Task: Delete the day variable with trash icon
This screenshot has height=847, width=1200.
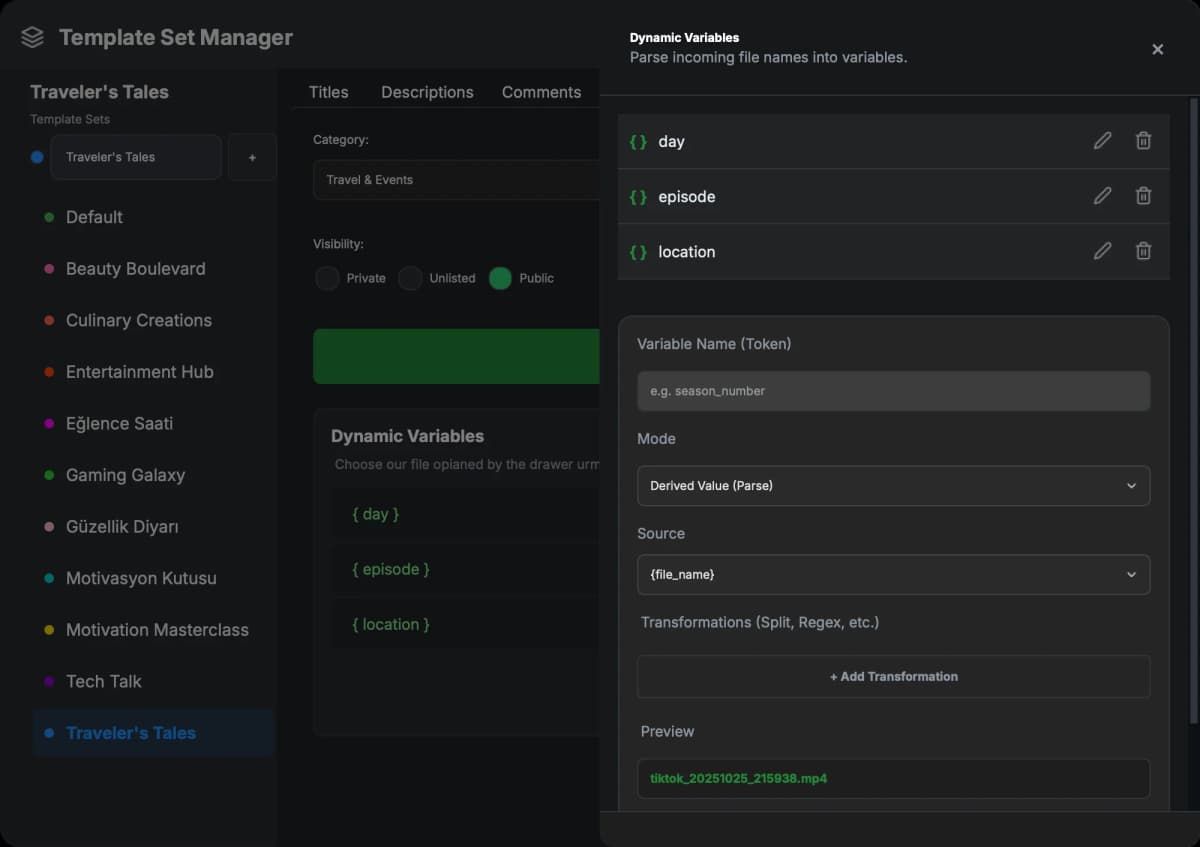Action: [x=1143, y=141]
